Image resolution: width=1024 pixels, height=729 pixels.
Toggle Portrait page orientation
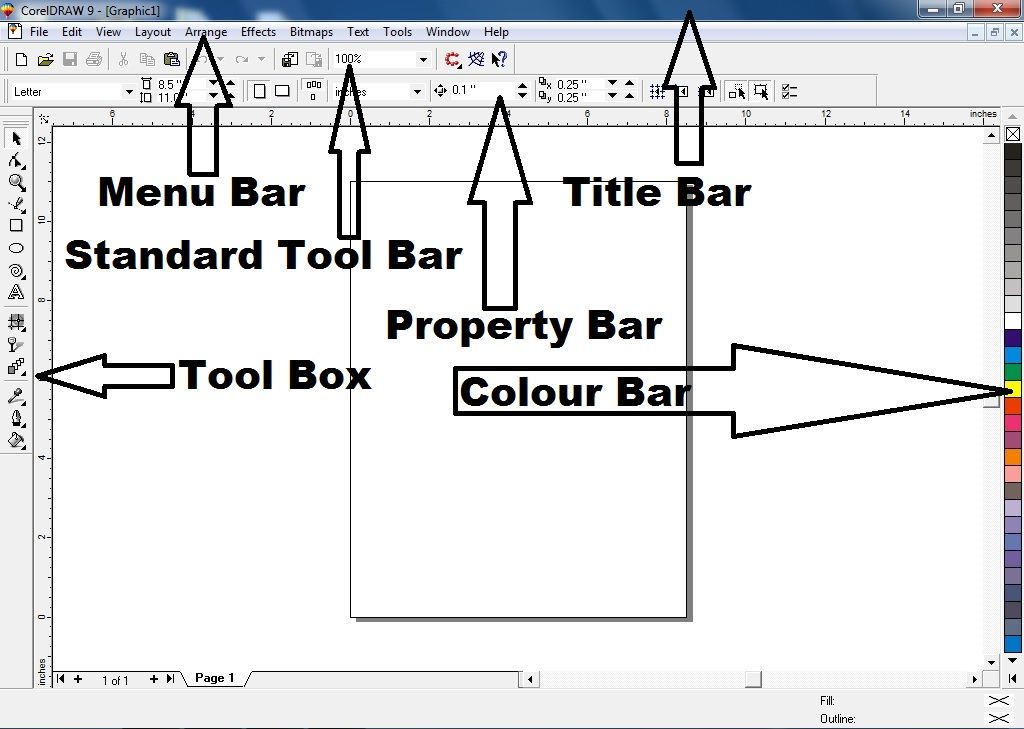(x=260, y=91)
